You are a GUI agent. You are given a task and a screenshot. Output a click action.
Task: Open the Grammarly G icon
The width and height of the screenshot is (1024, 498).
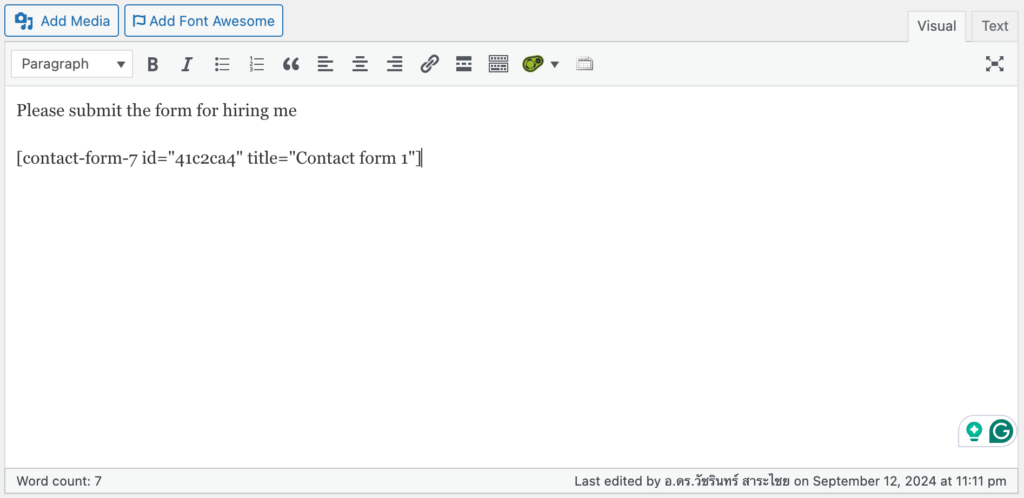pos(1001,431)
